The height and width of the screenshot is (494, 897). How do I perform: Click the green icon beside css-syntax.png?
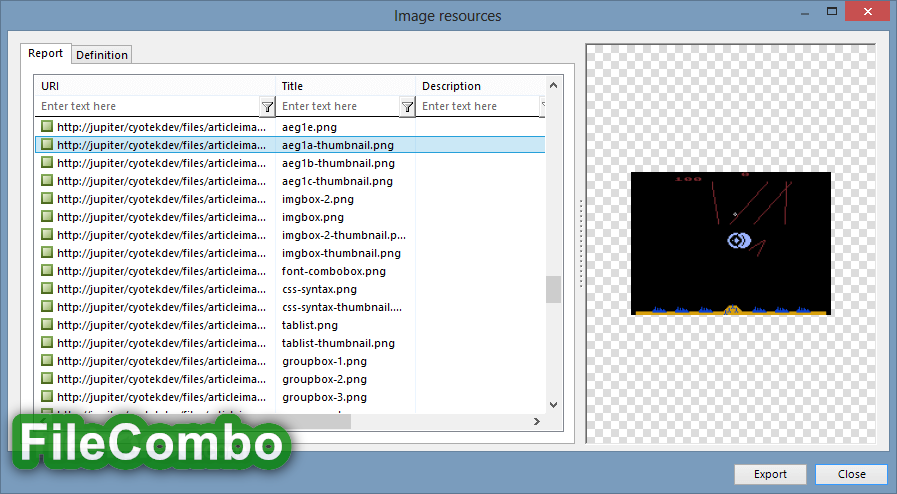tap(47, 288)
